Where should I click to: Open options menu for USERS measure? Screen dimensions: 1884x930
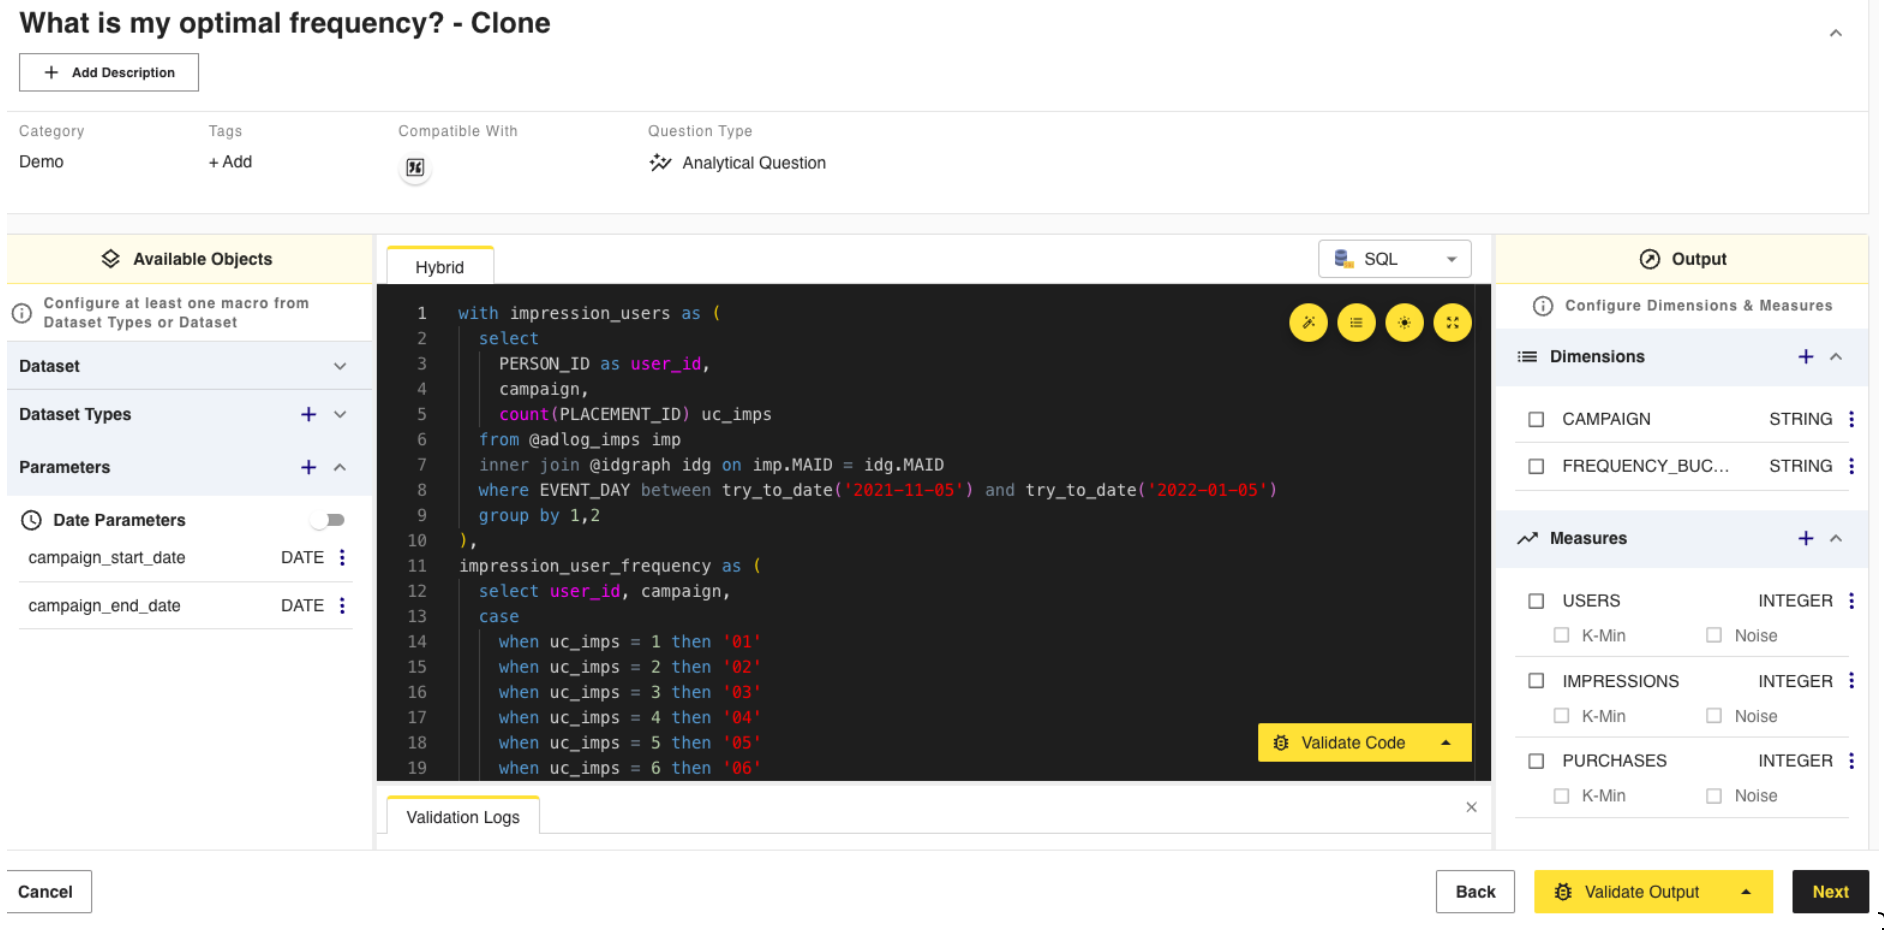(1851, 600)
